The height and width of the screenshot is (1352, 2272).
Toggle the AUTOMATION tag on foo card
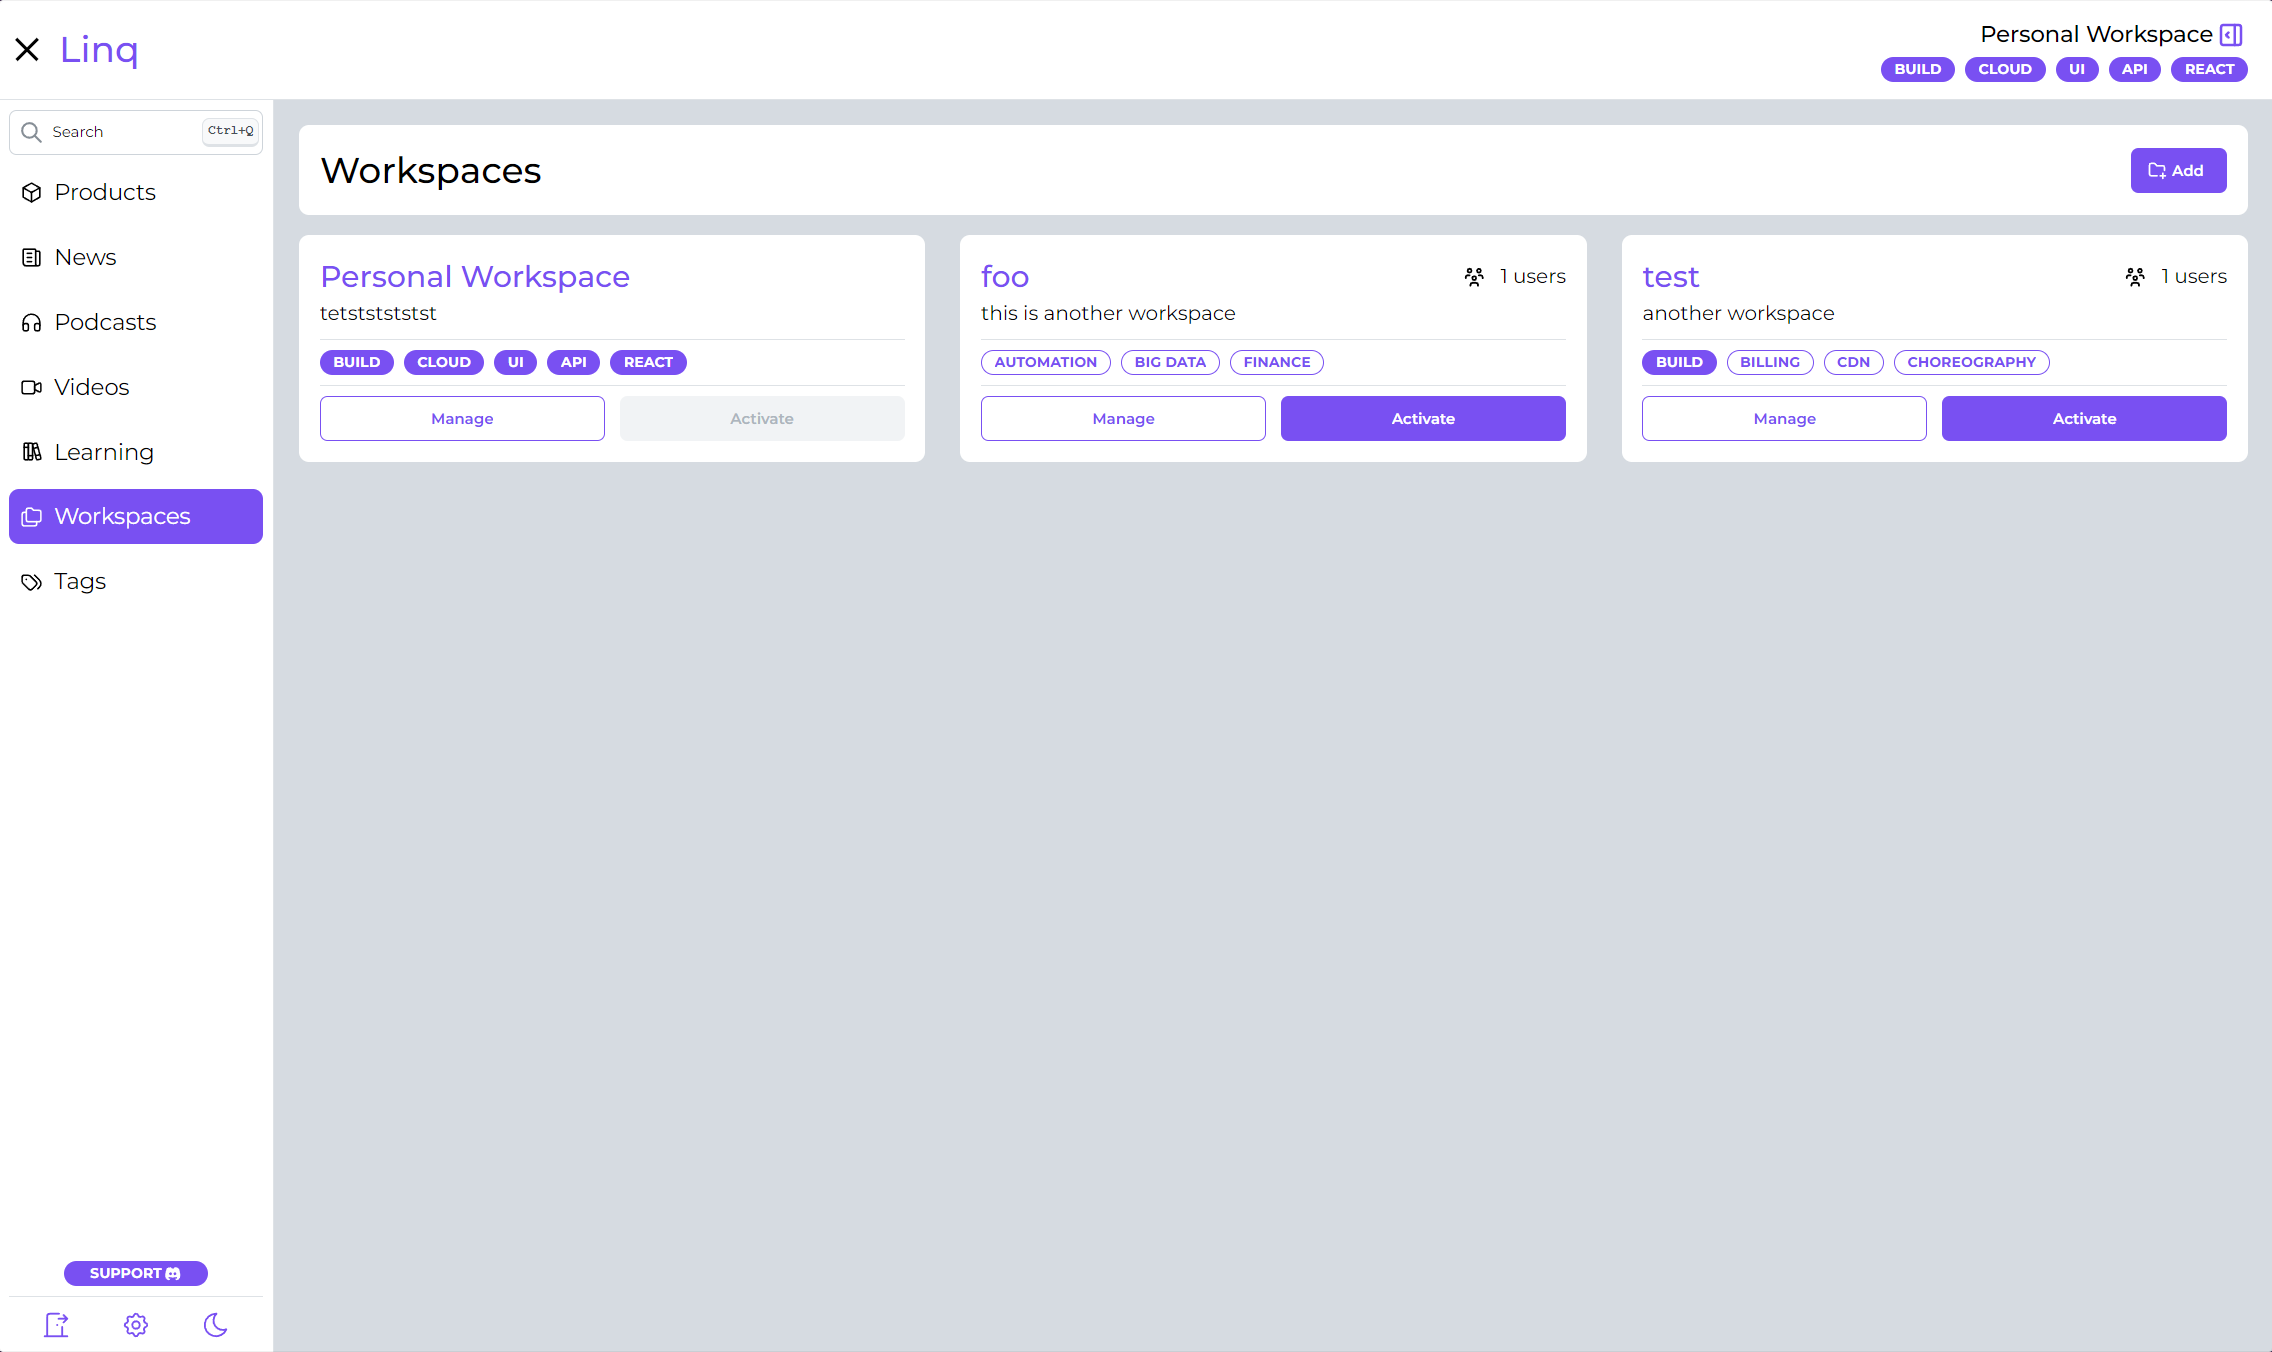point(1045,362)
